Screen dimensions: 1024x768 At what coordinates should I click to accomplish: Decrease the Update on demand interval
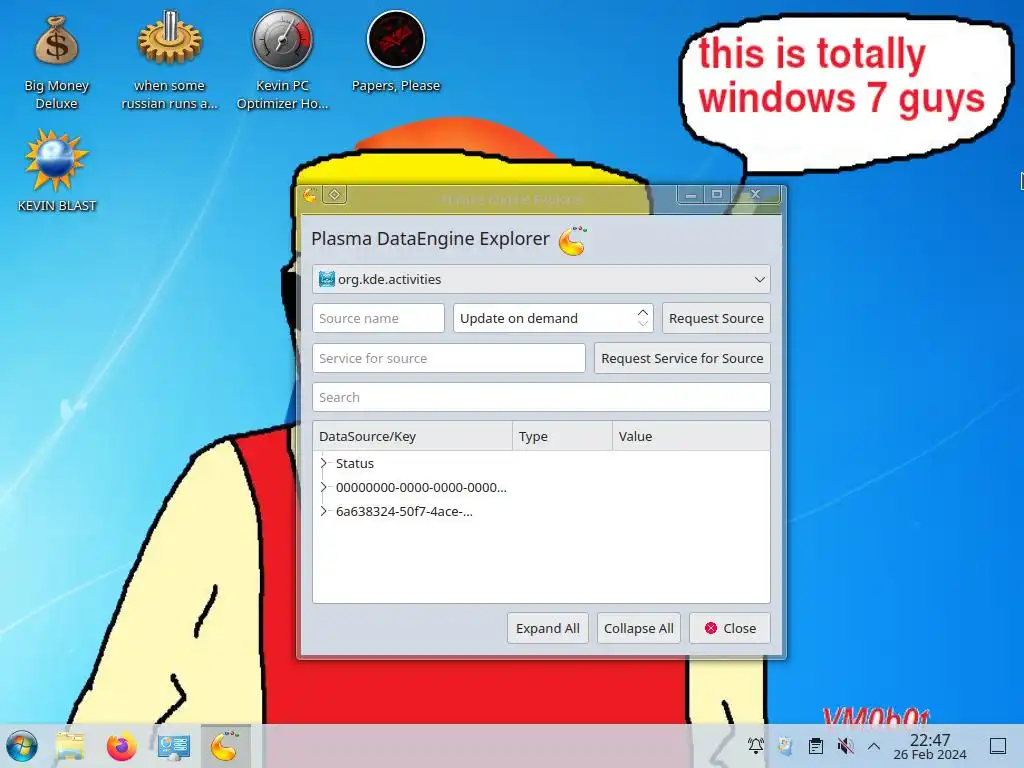pos(643,324)
